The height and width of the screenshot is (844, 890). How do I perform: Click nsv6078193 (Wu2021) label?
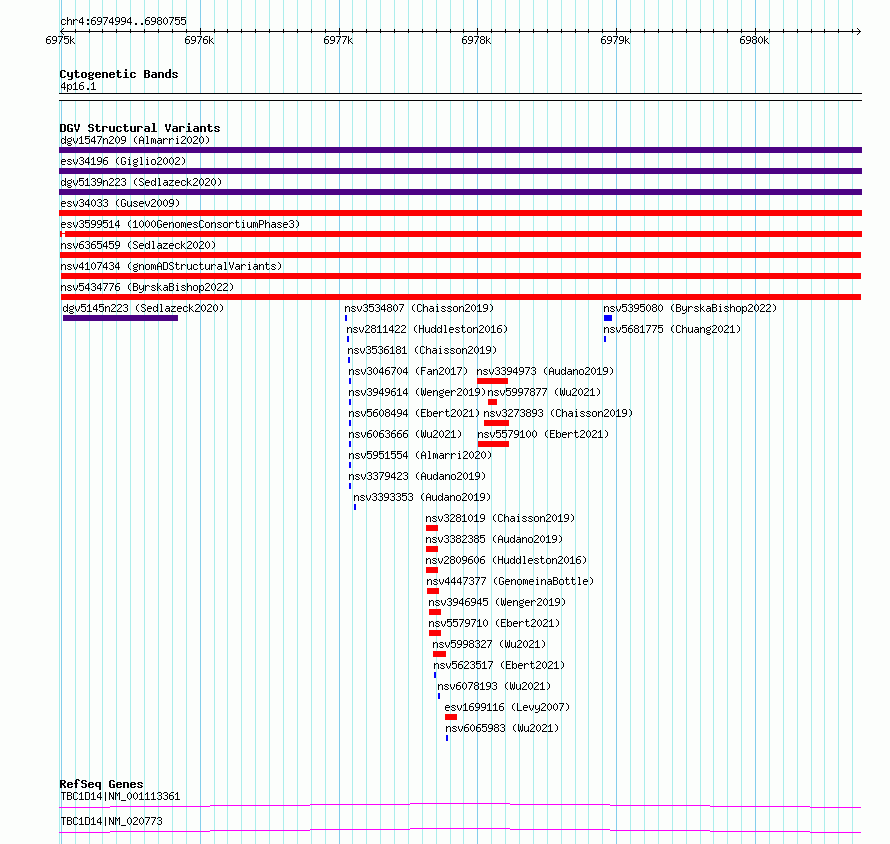tap(494, 686)
